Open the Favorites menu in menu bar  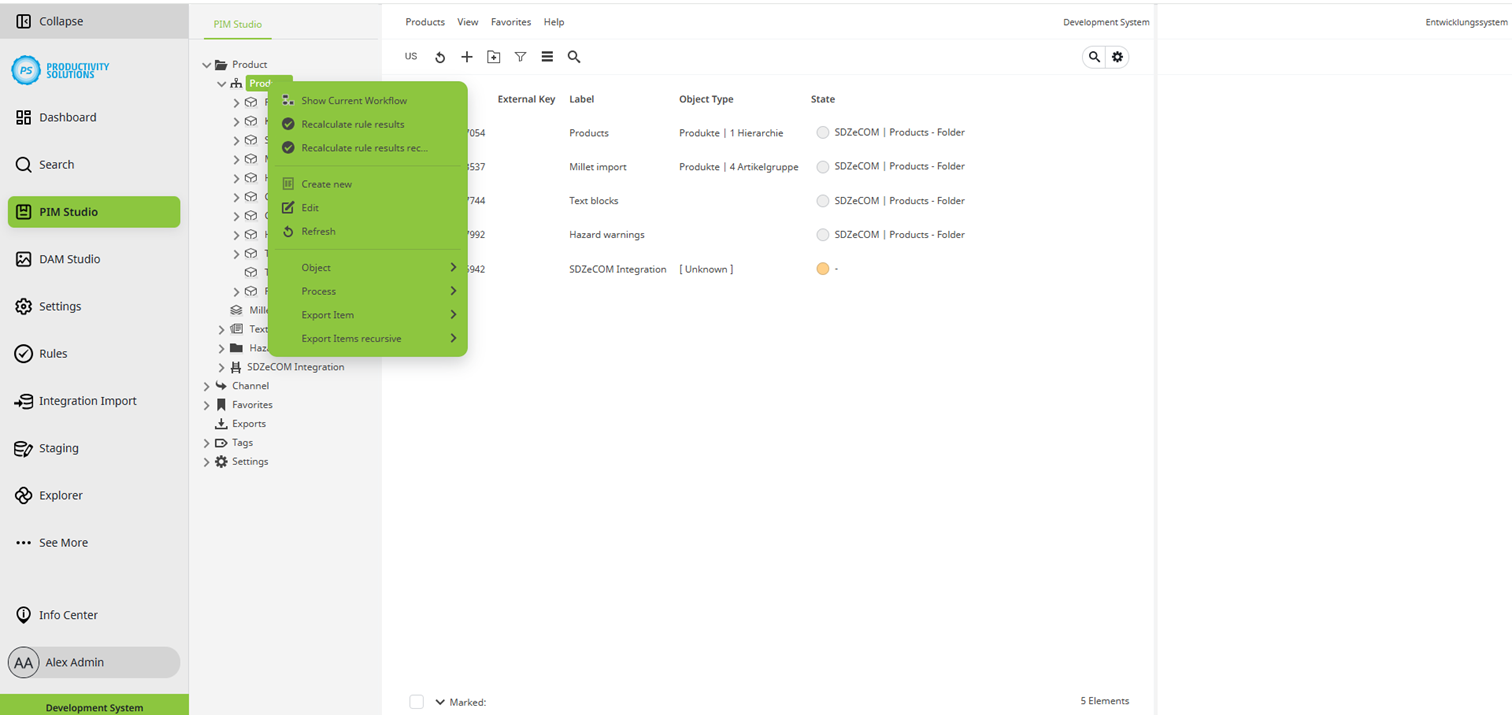point(510,22)
